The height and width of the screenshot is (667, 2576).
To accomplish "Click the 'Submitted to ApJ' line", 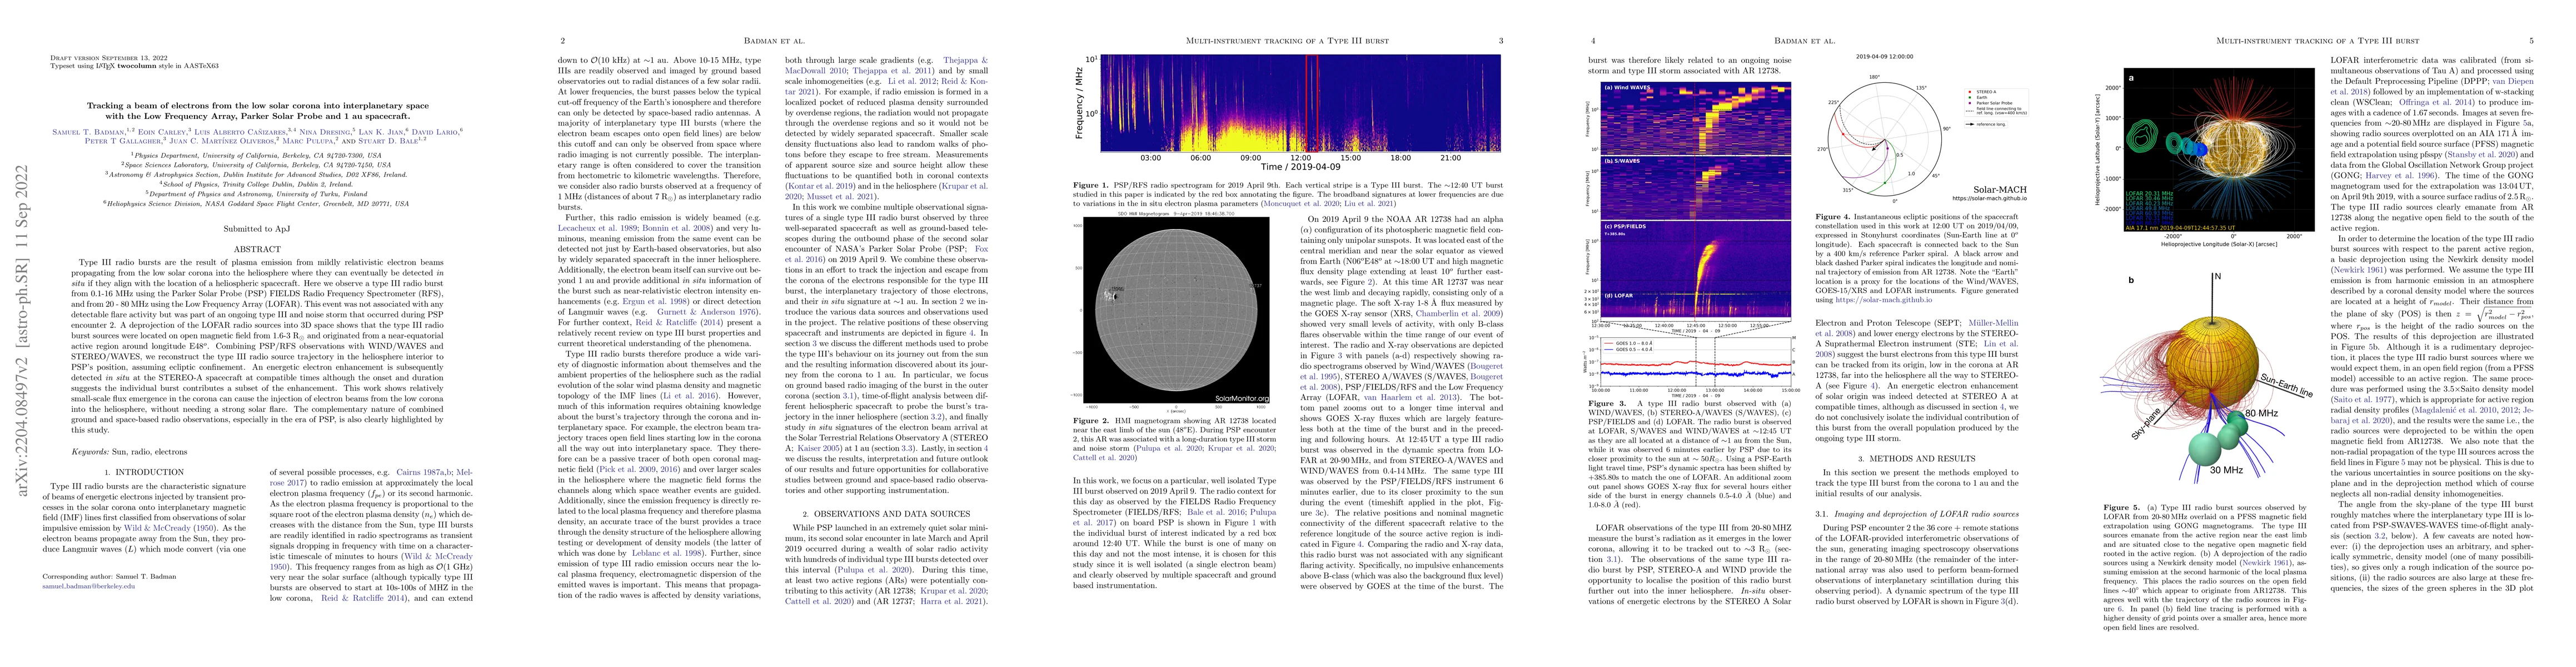I will pos(257,230).
